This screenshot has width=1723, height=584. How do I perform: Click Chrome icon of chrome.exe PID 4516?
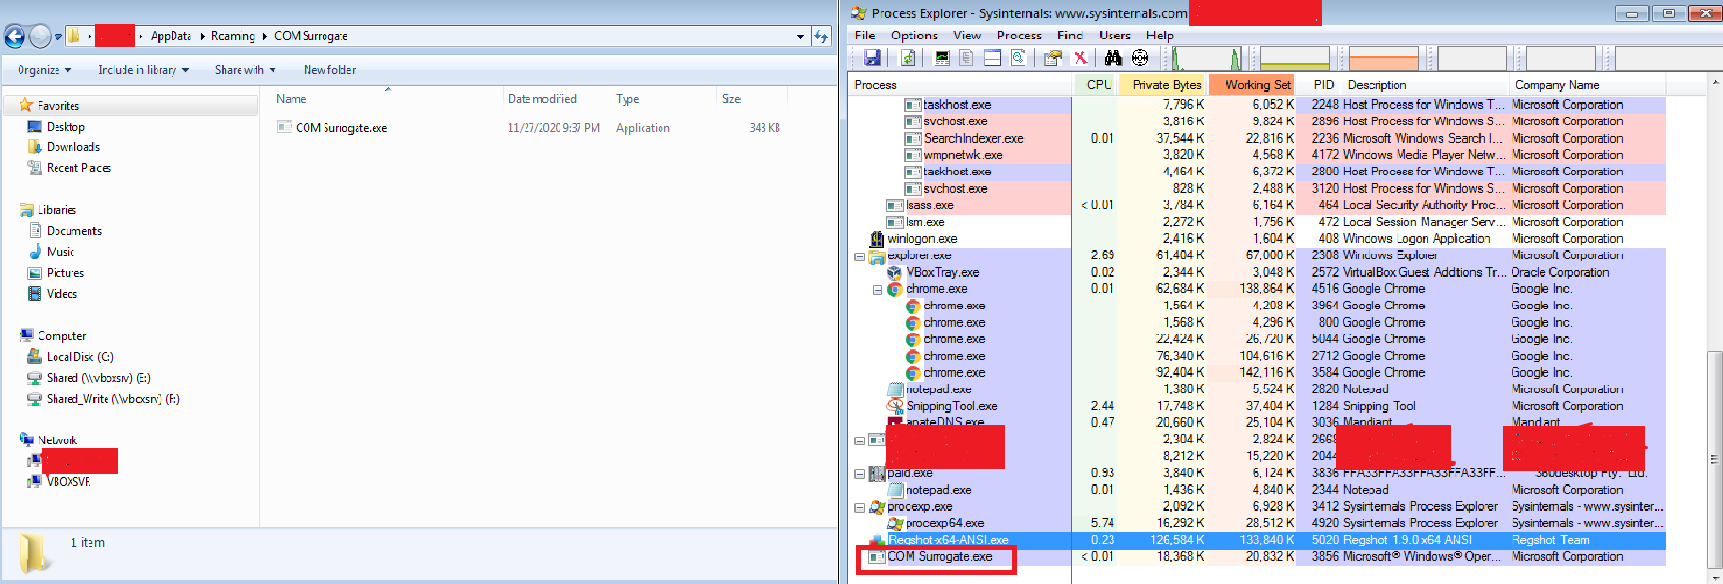[895, 289]
